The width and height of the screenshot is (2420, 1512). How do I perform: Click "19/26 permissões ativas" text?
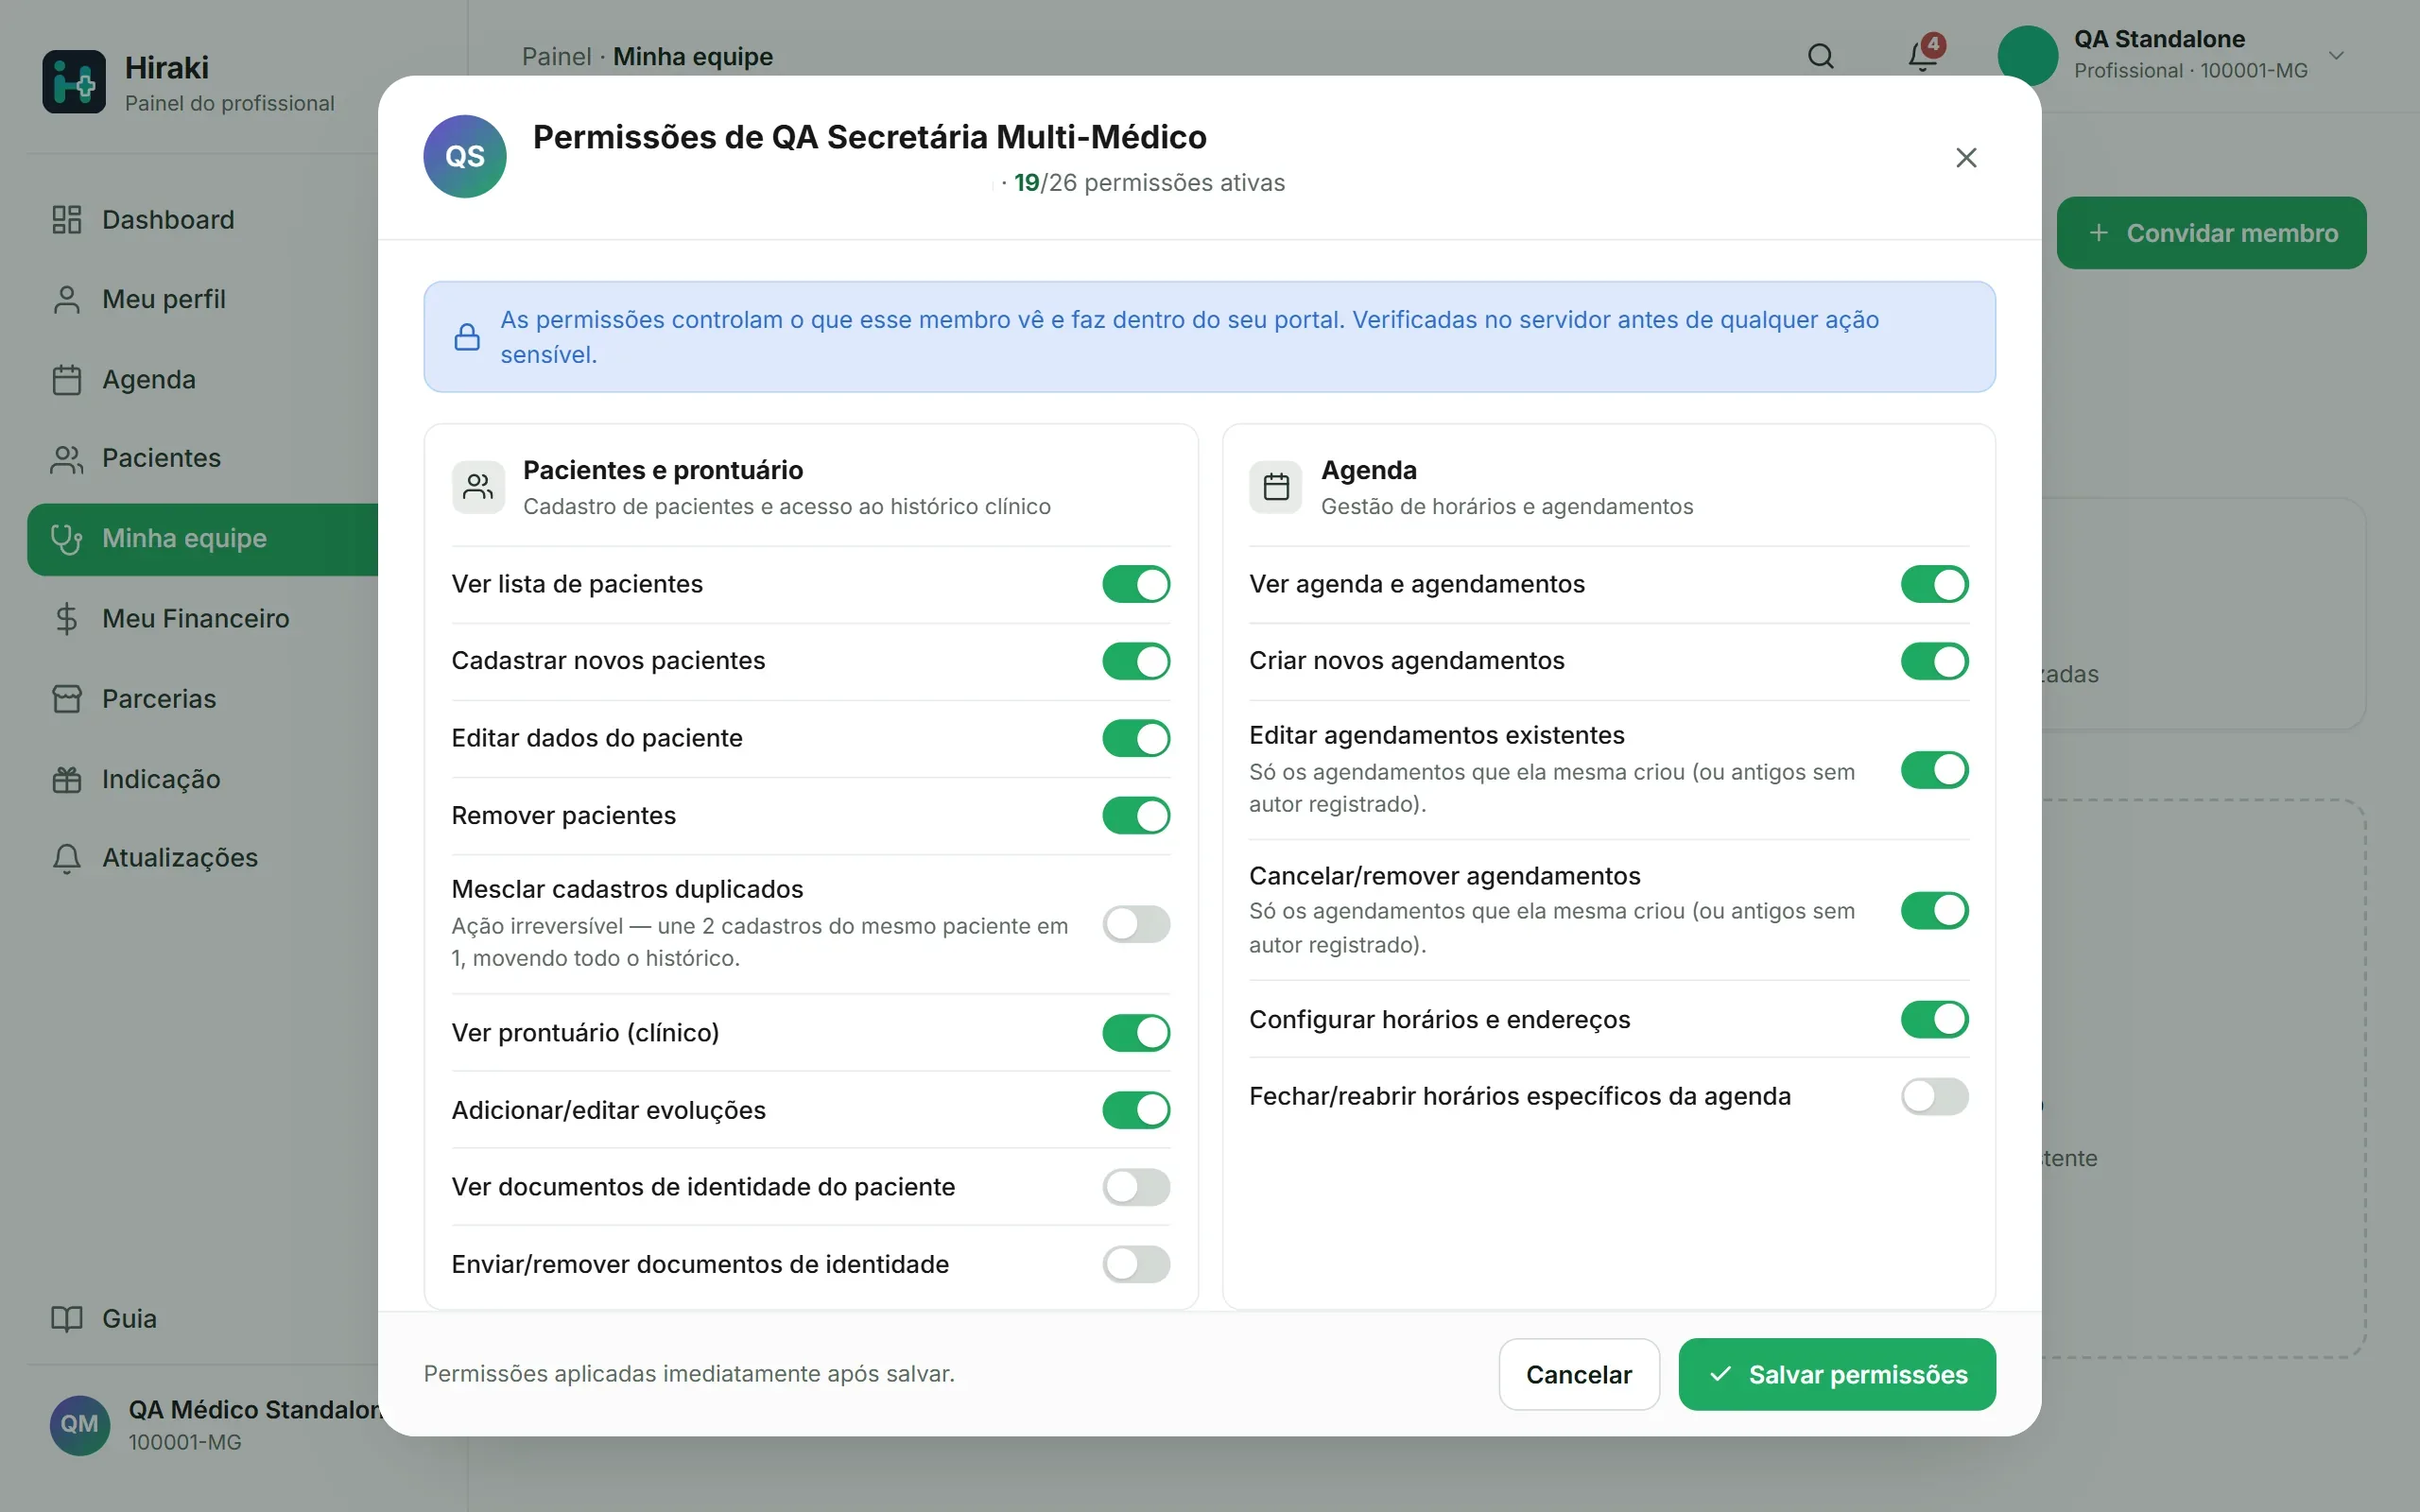pos(1149,183)
